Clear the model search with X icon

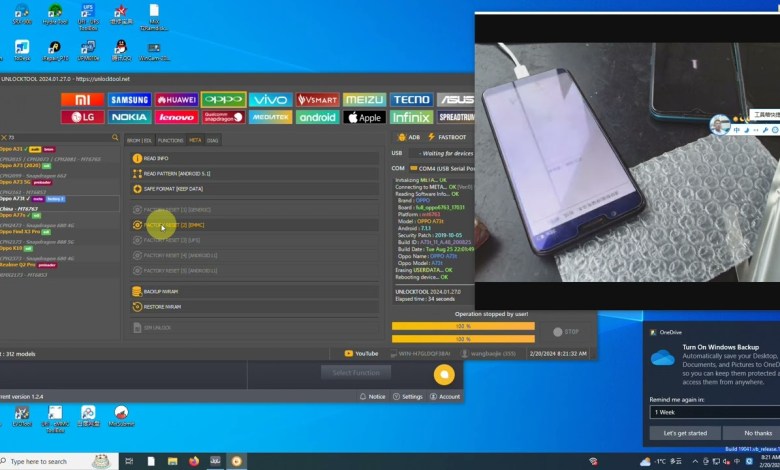[x=3, y=138]
